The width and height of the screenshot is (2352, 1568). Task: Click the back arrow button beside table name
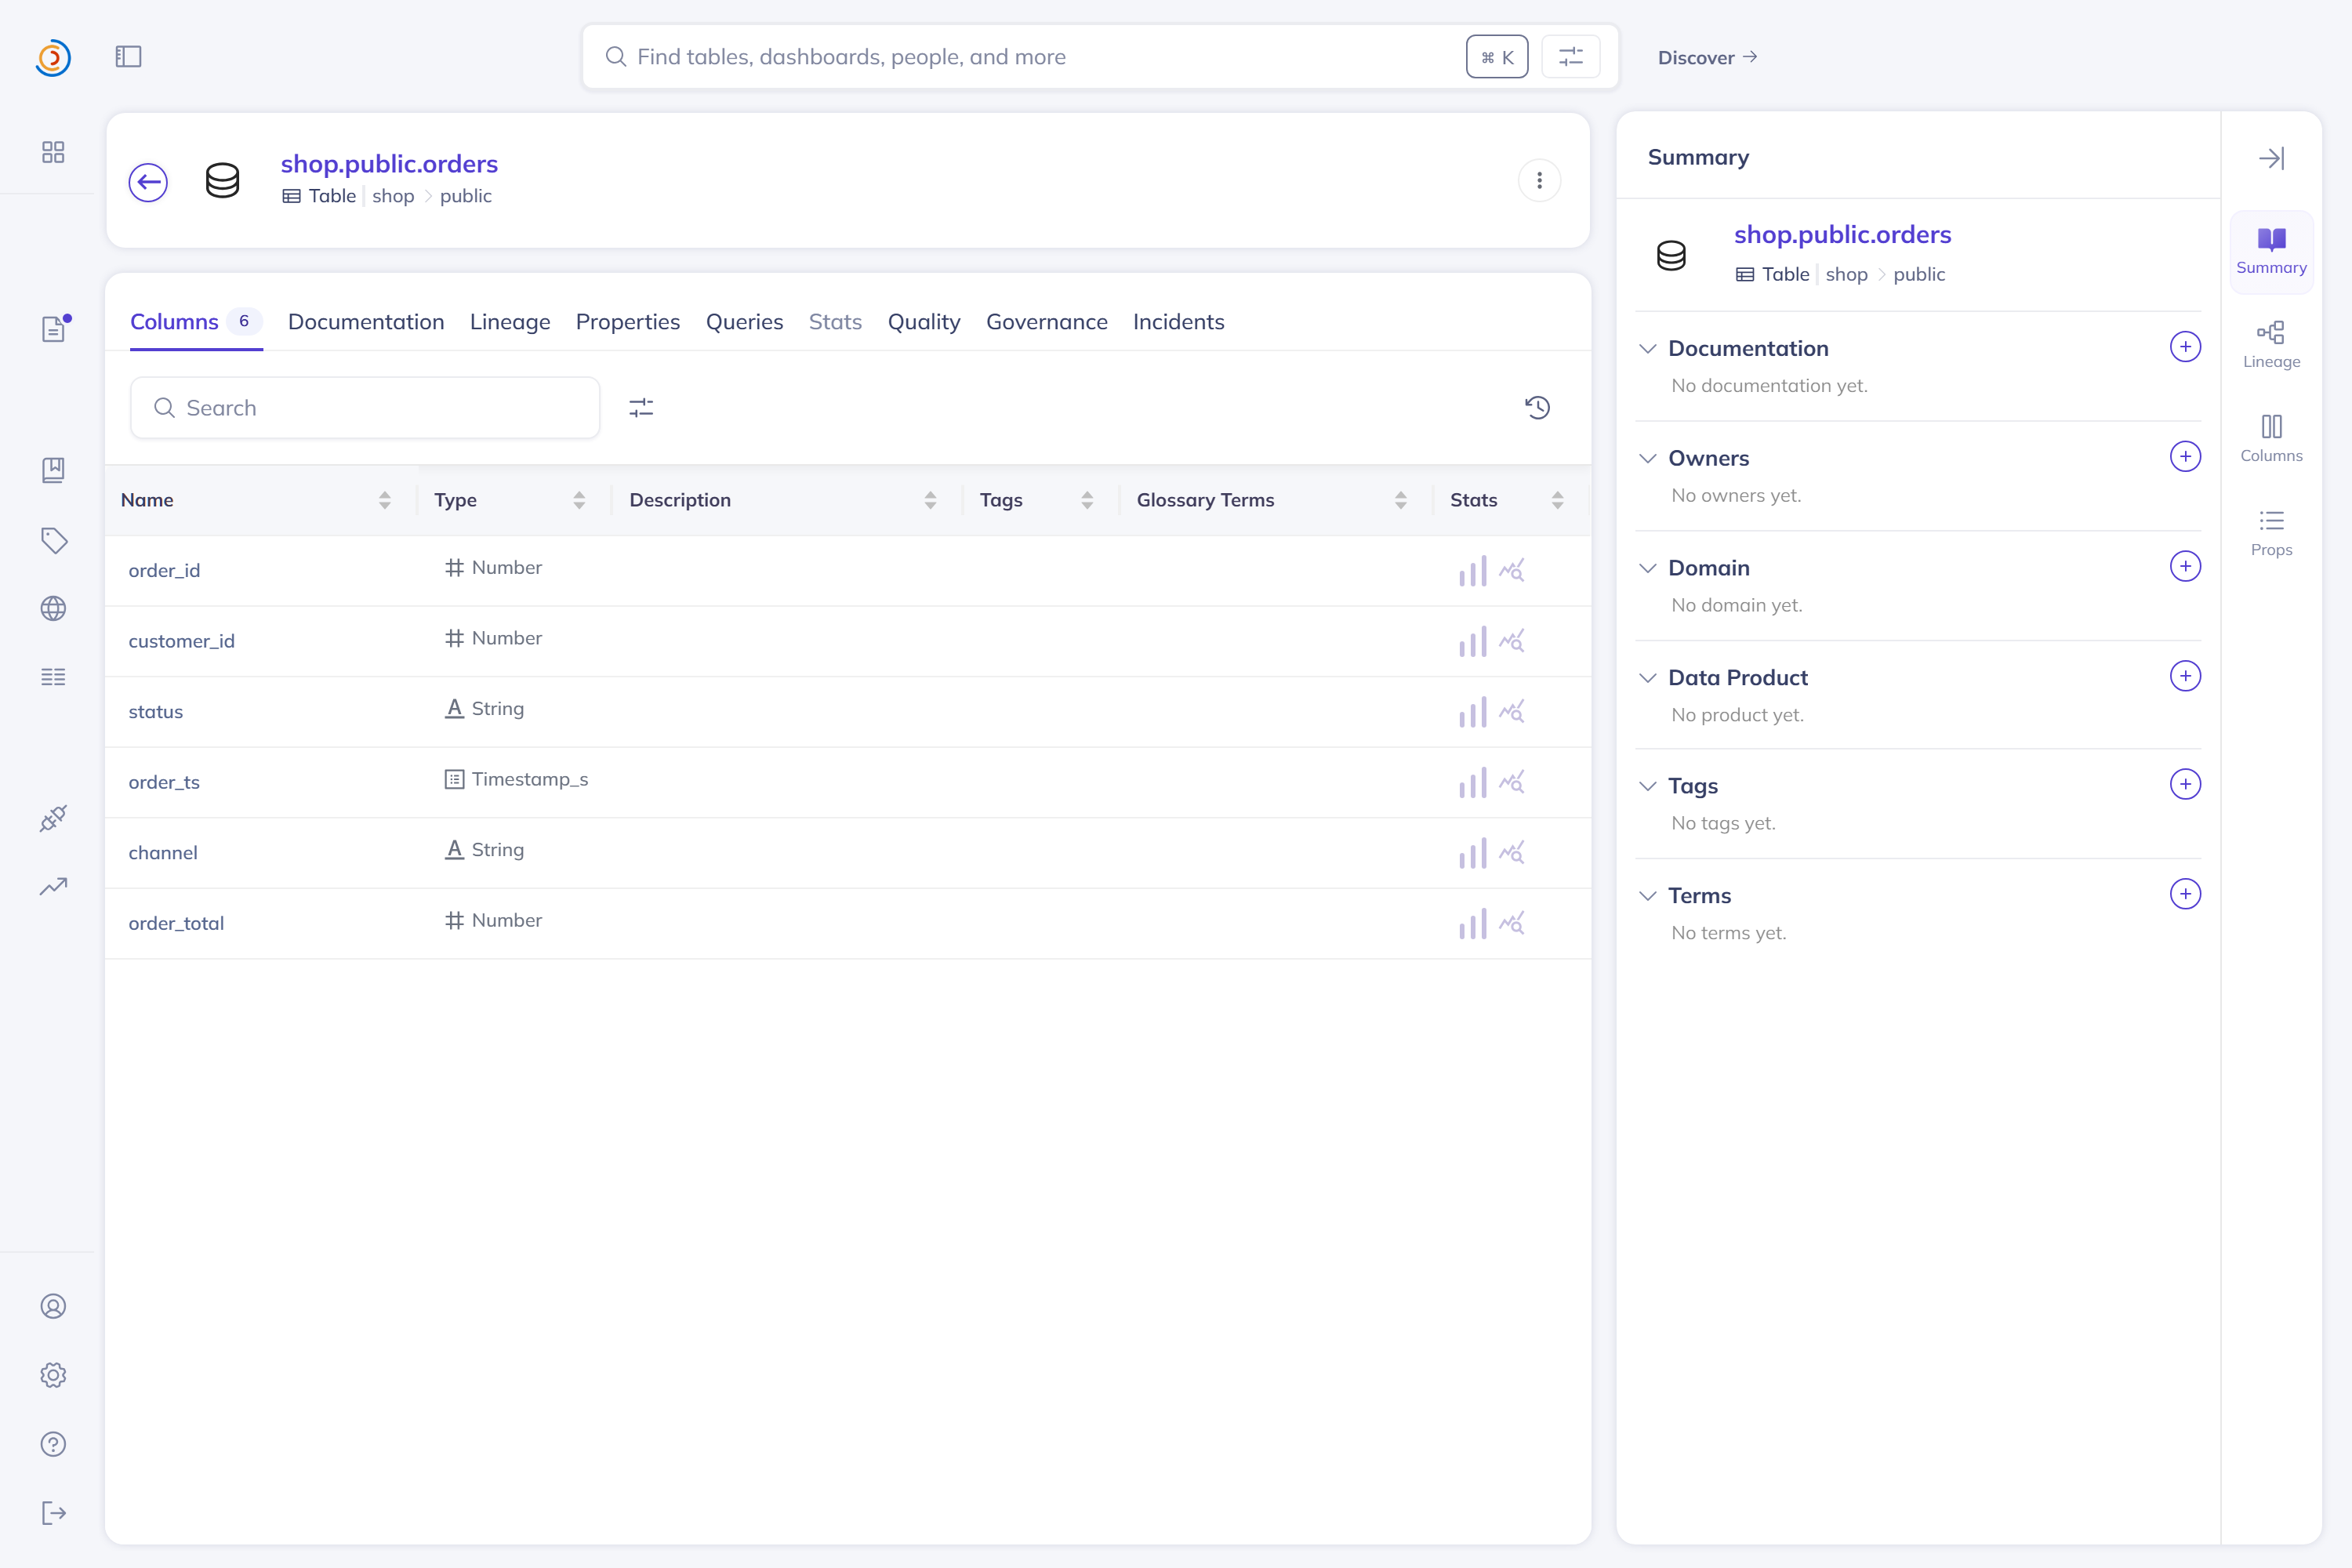click(x=148, y=182)
